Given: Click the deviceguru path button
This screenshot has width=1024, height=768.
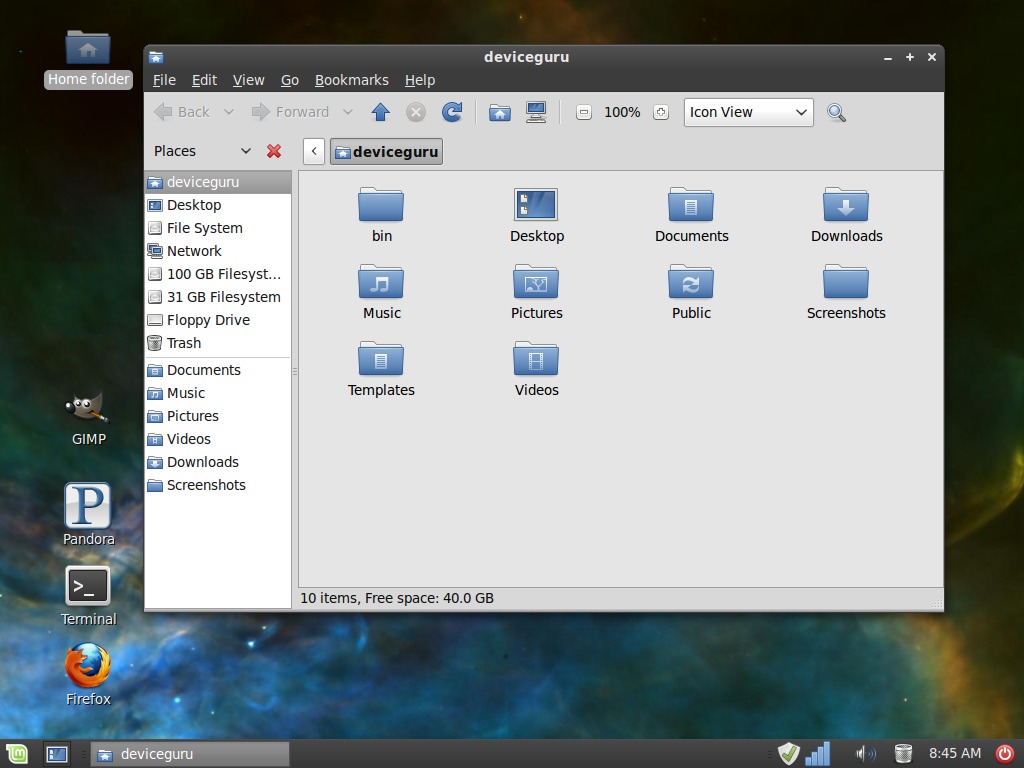Looking at the screenshot, I should (x=386, y=151).
